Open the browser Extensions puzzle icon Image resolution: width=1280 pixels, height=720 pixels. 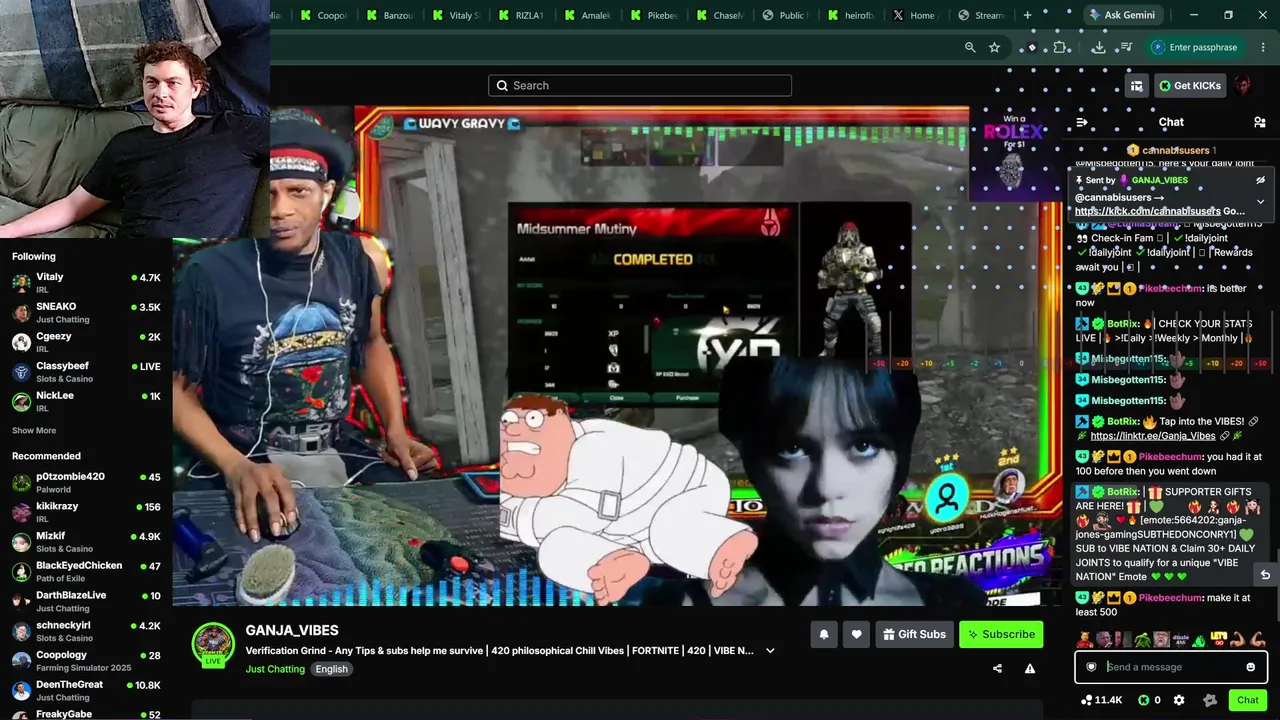click(x=1061, y=47)
